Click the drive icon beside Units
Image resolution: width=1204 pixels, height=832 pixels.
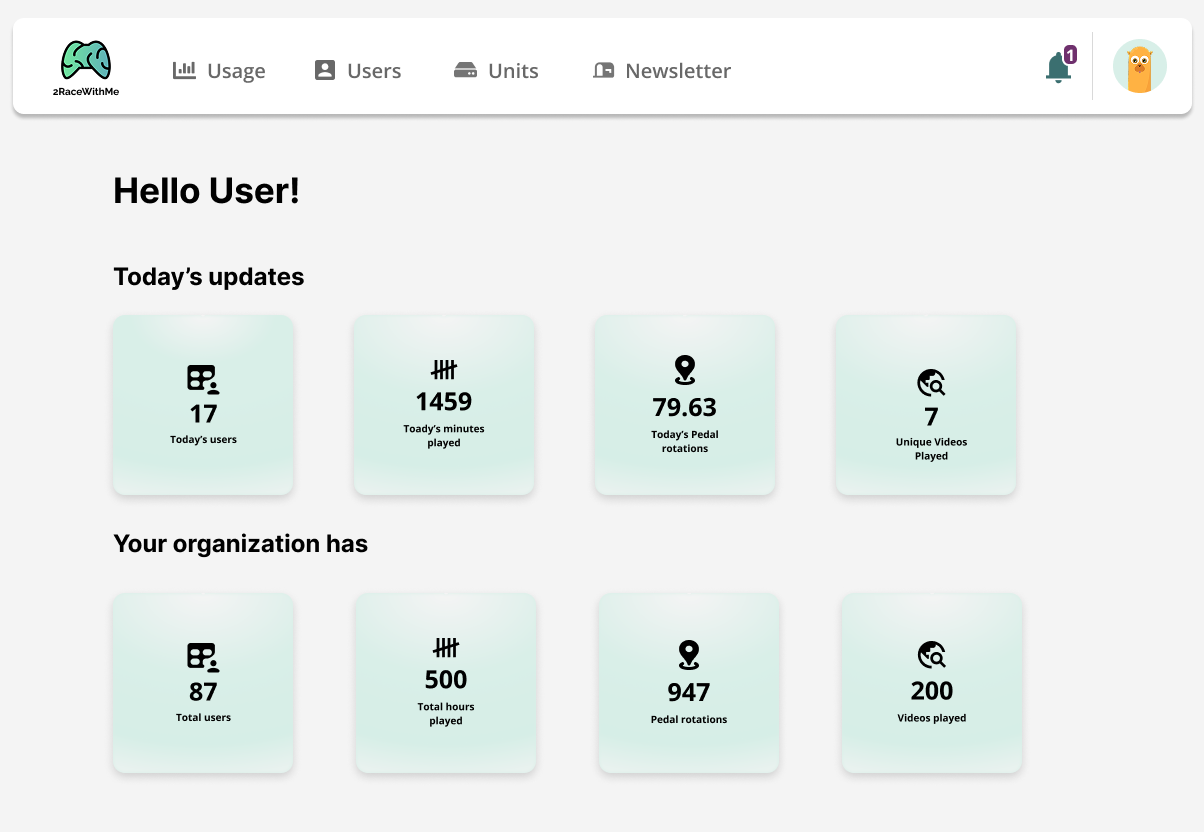tap(465, 70)
